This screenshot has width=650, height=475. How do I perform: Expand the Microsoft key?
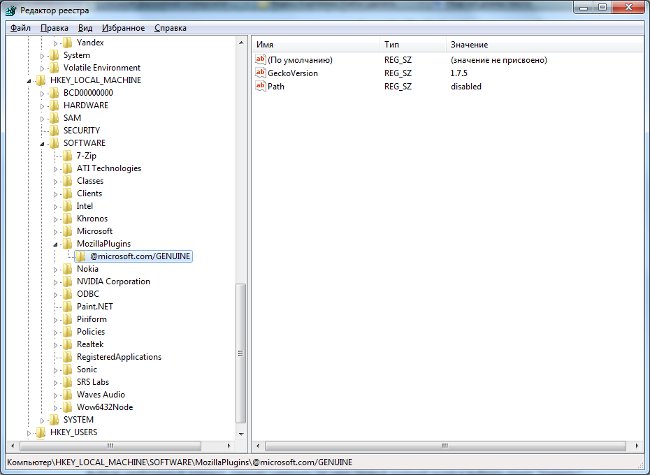(x=56, y=232)
